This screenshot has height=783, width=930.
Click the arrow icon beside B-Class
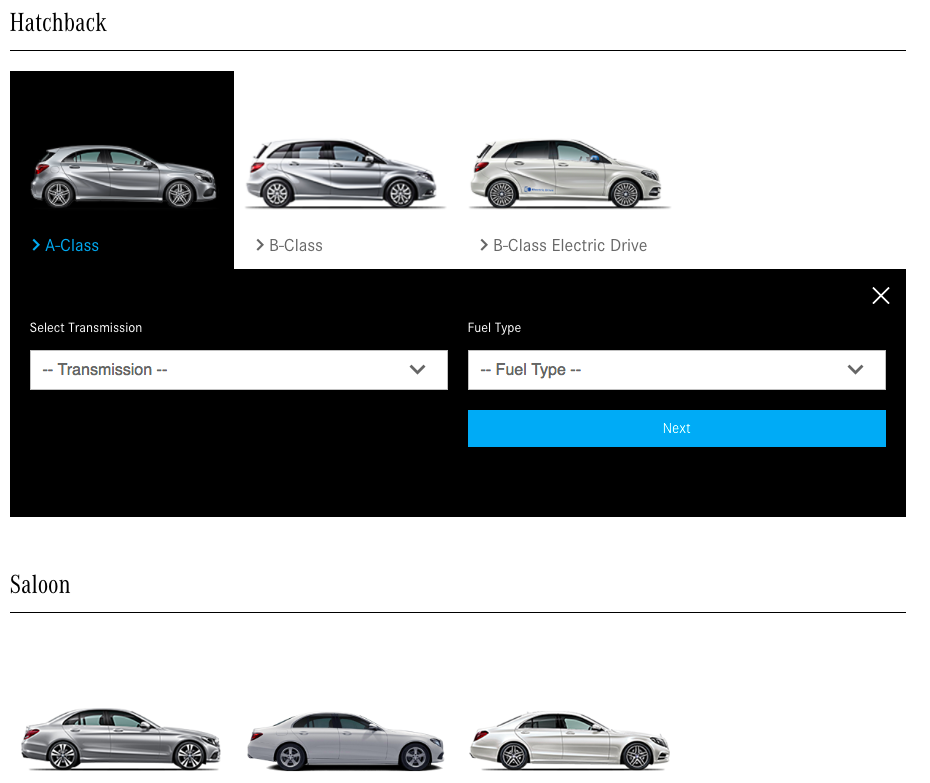(260, 245)
